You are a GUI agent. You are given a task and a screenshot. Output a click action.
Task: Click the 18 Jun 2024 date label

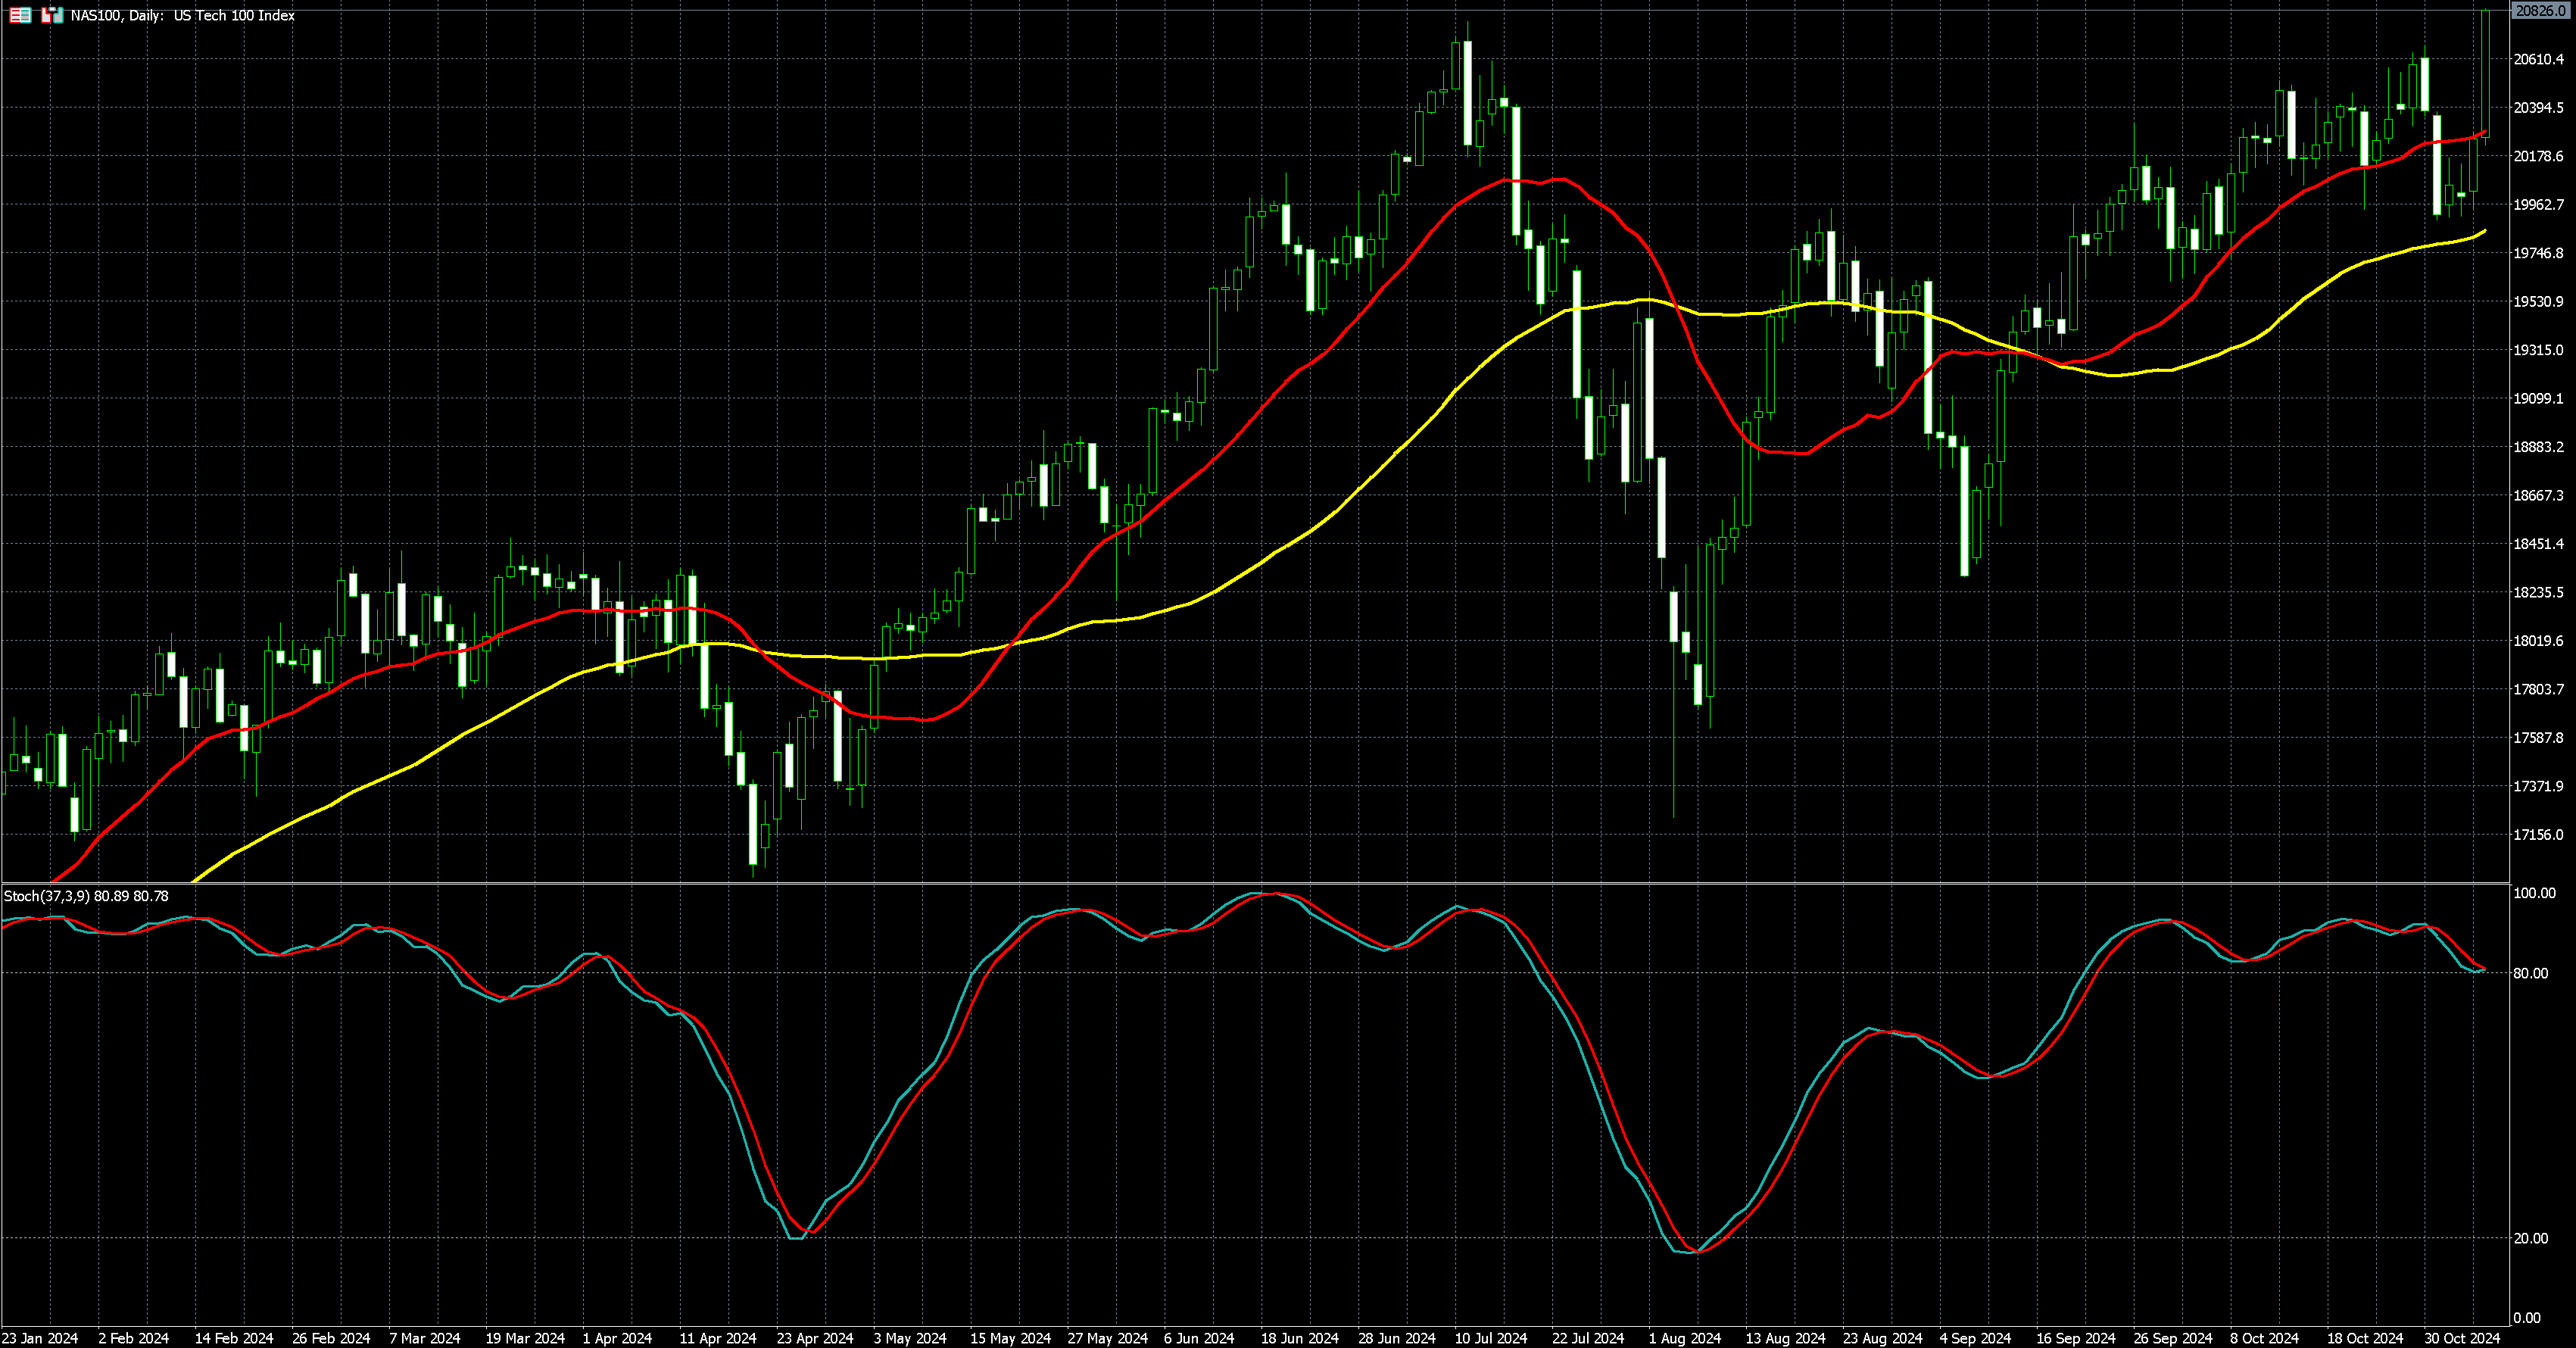pos(1299,1338)
